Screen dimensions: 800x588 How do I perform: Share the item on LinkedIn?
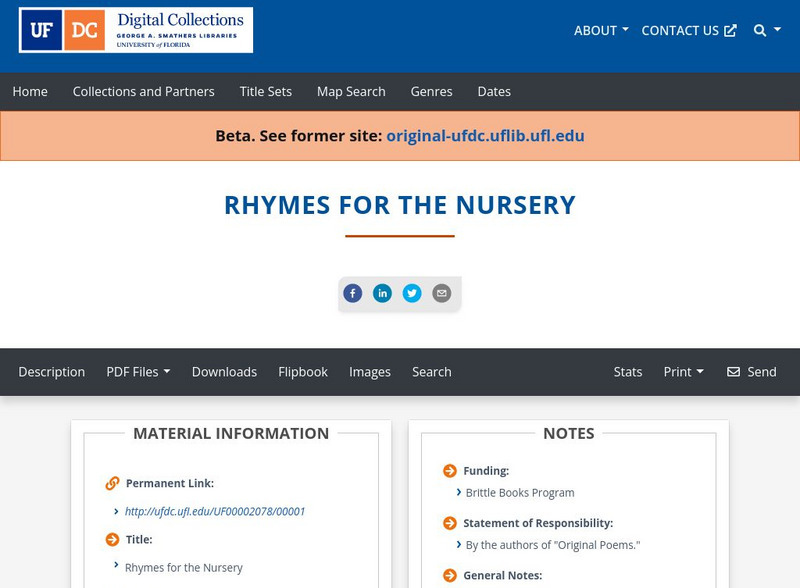point(382,294)
